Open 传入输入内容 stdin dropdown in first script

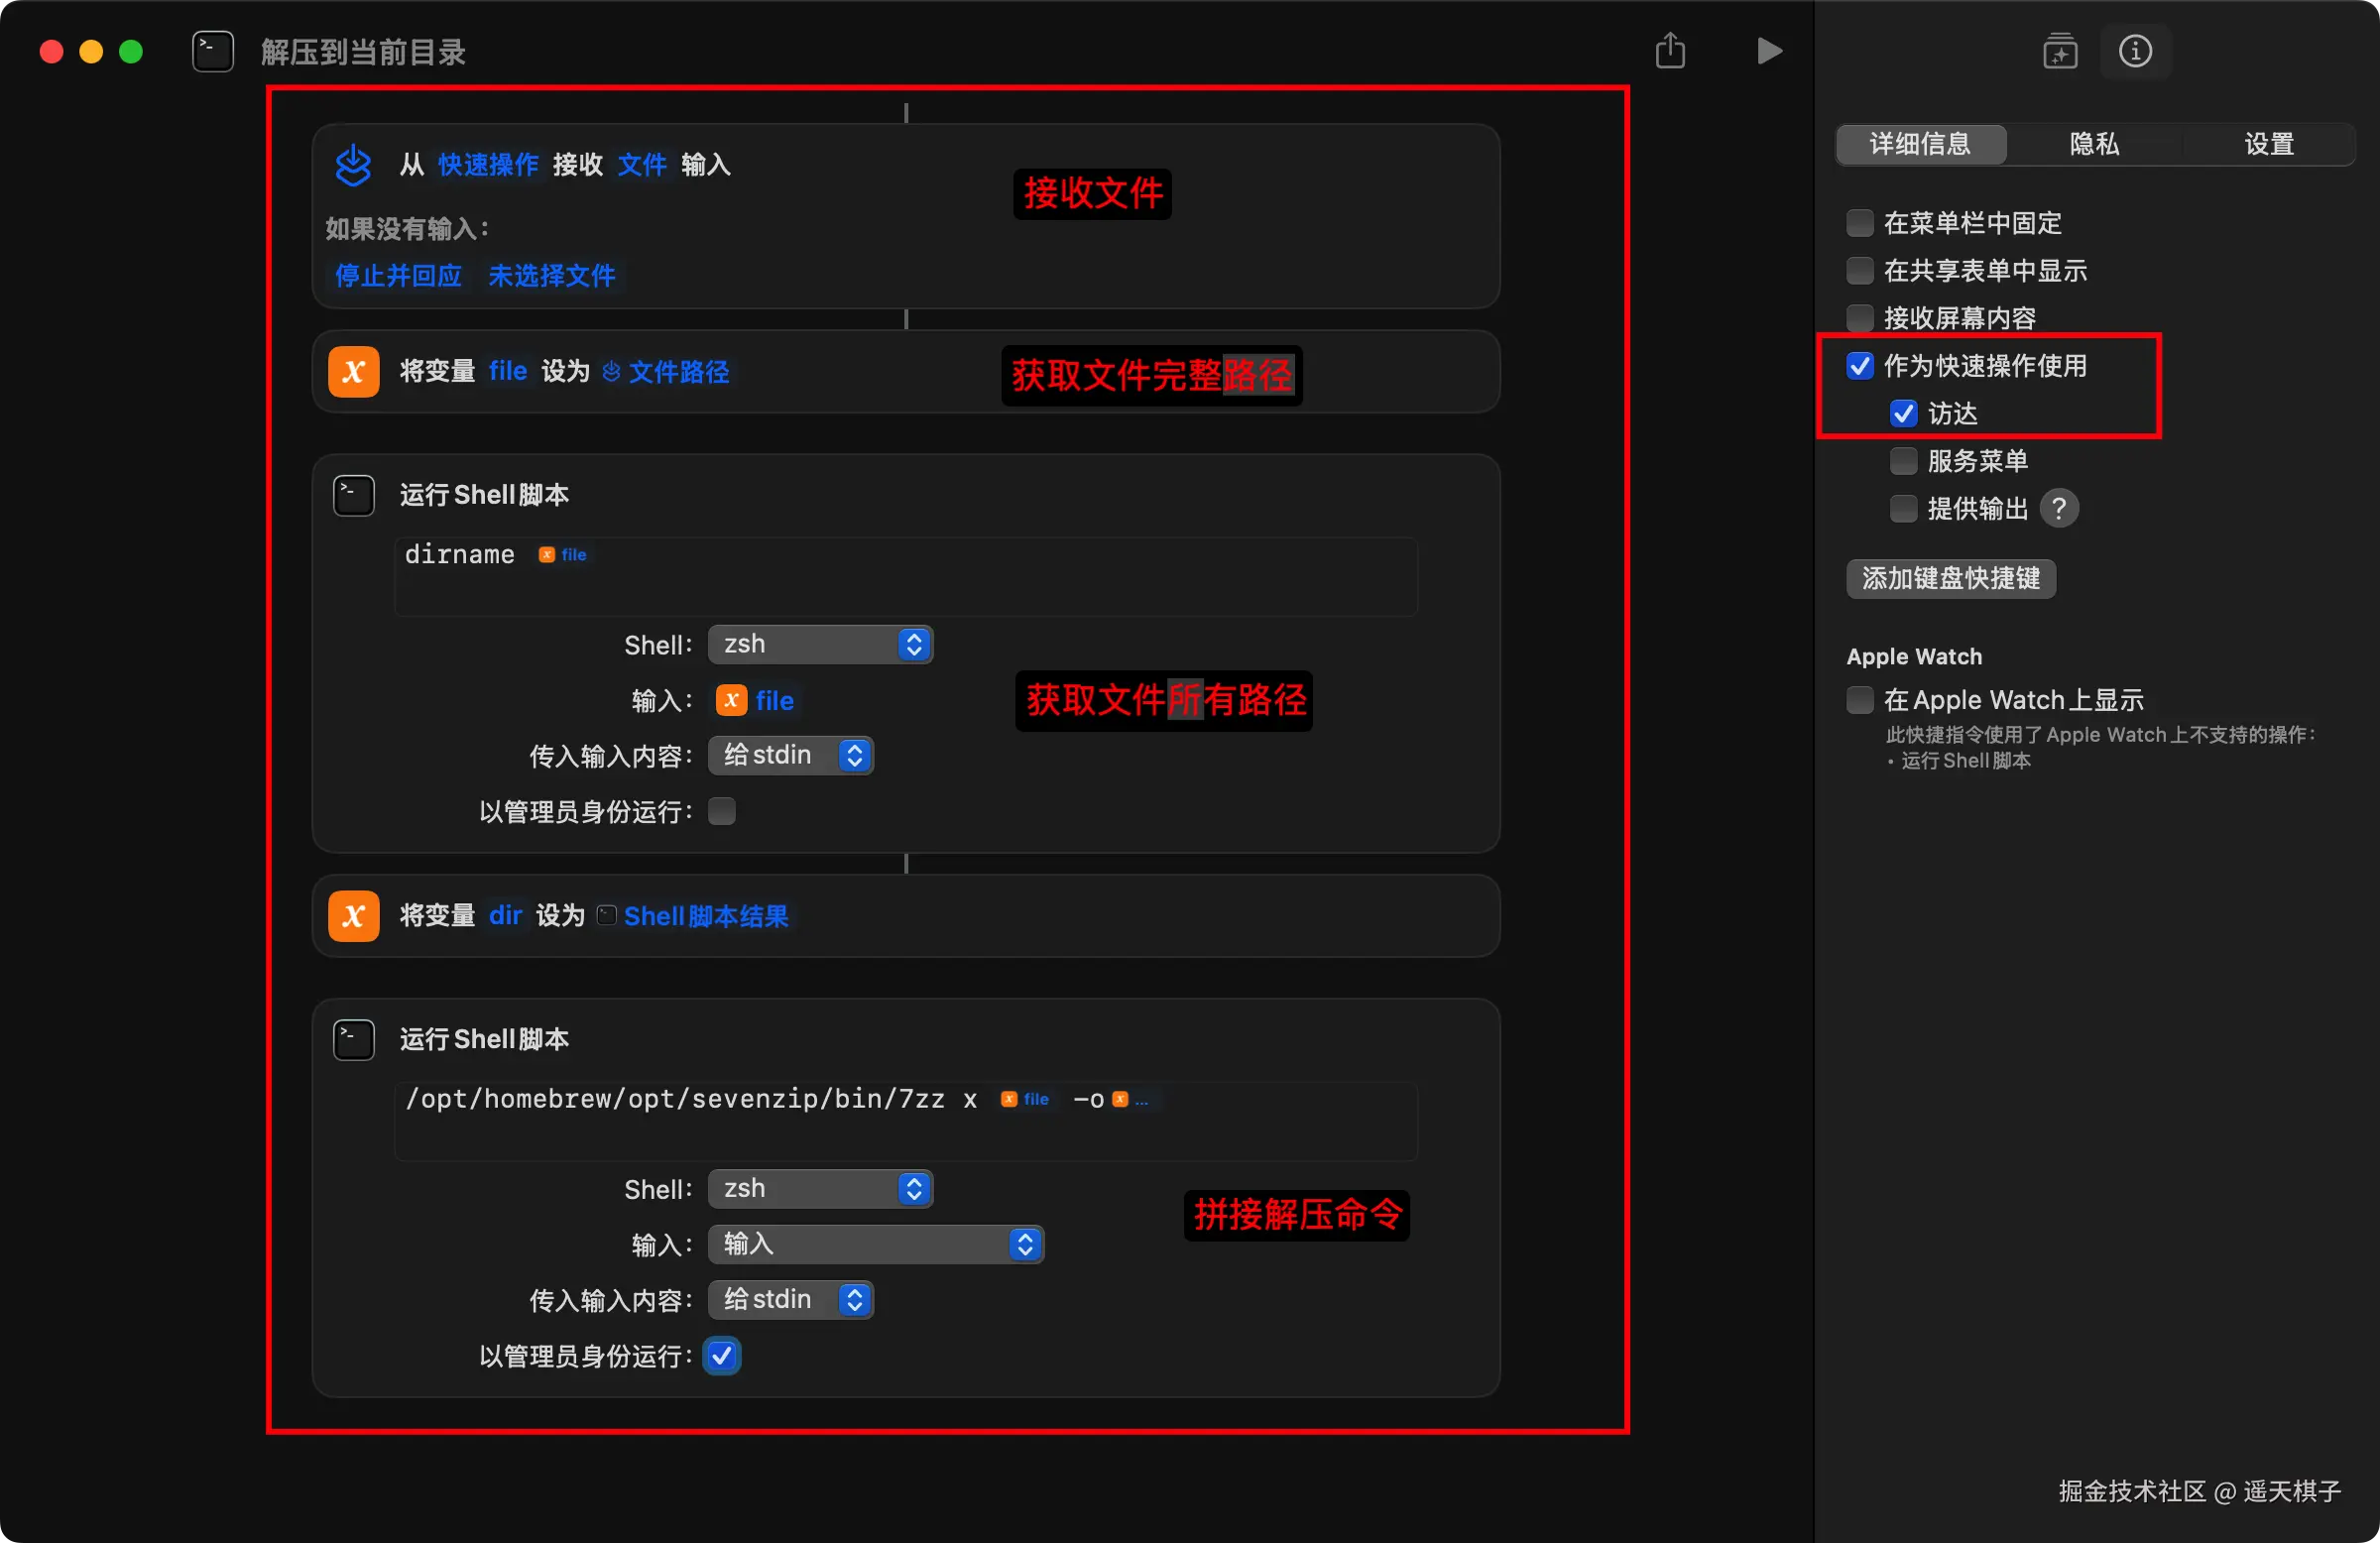click(790, 755)
